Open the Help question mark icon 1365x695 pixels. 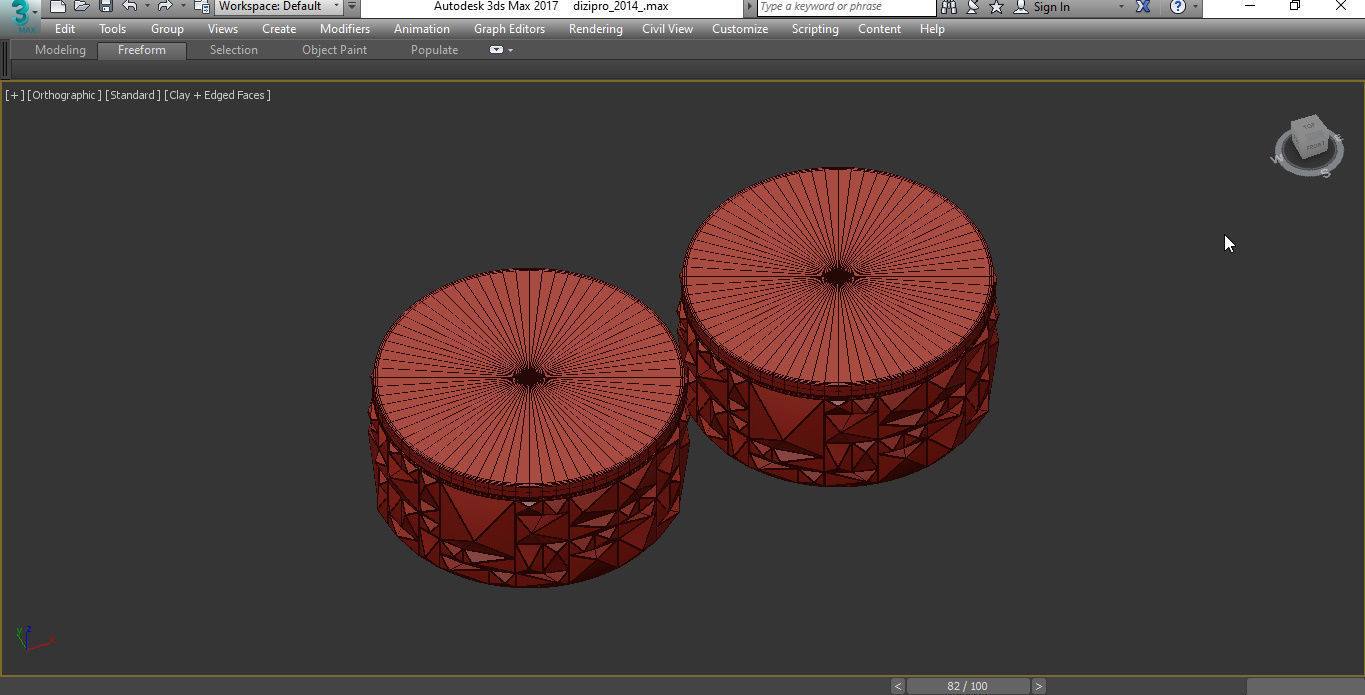[x=1178, y=7]
